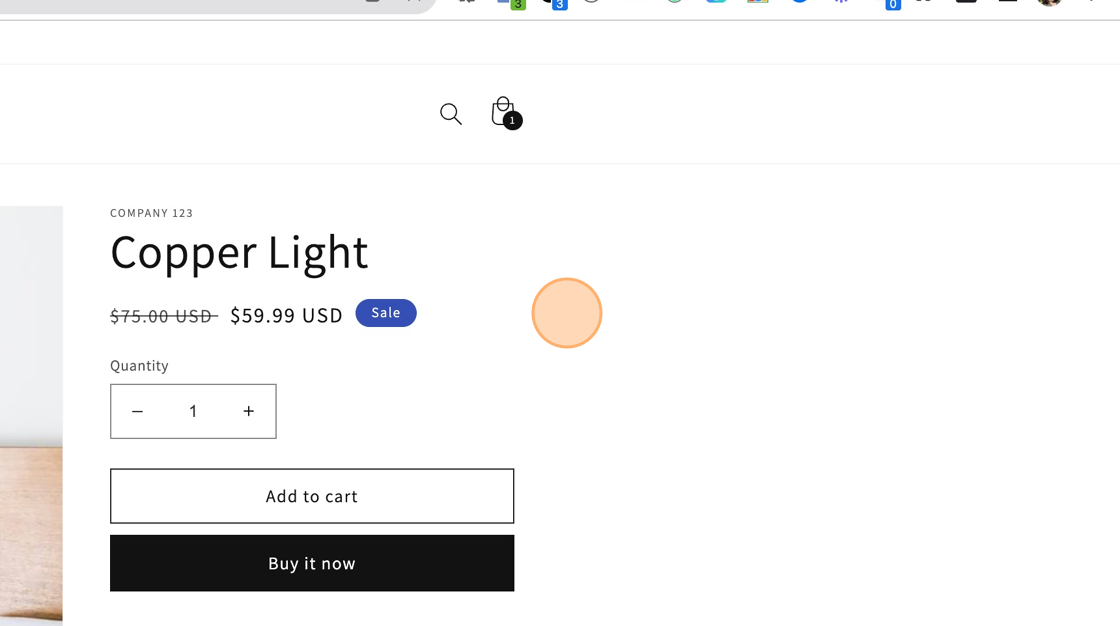This screenshot has height=626, width=1120.
Task: Click the extension icon with blue 3 badge
Action: [x=555, y=3]
